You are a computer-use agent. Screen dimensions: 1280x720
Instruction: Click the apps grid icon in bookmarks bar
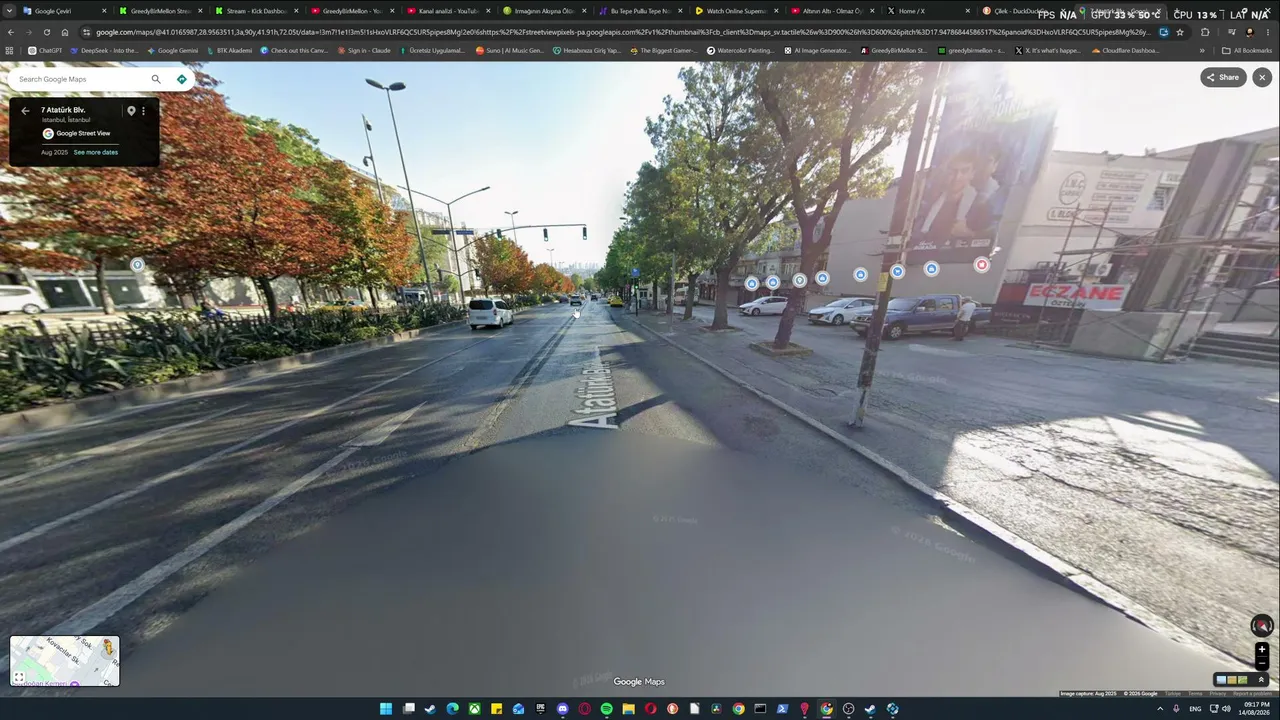(10, 50)
